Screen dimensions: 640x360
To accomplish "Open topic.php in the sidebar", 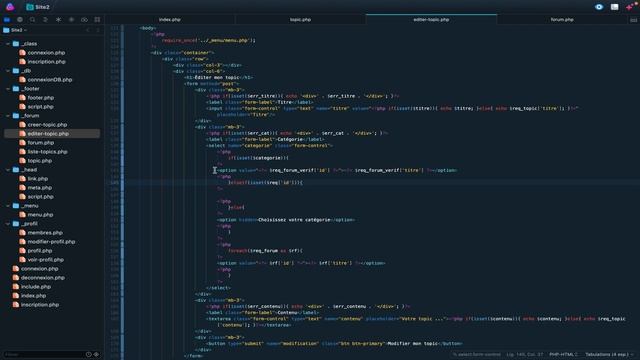I will [40, 160].
